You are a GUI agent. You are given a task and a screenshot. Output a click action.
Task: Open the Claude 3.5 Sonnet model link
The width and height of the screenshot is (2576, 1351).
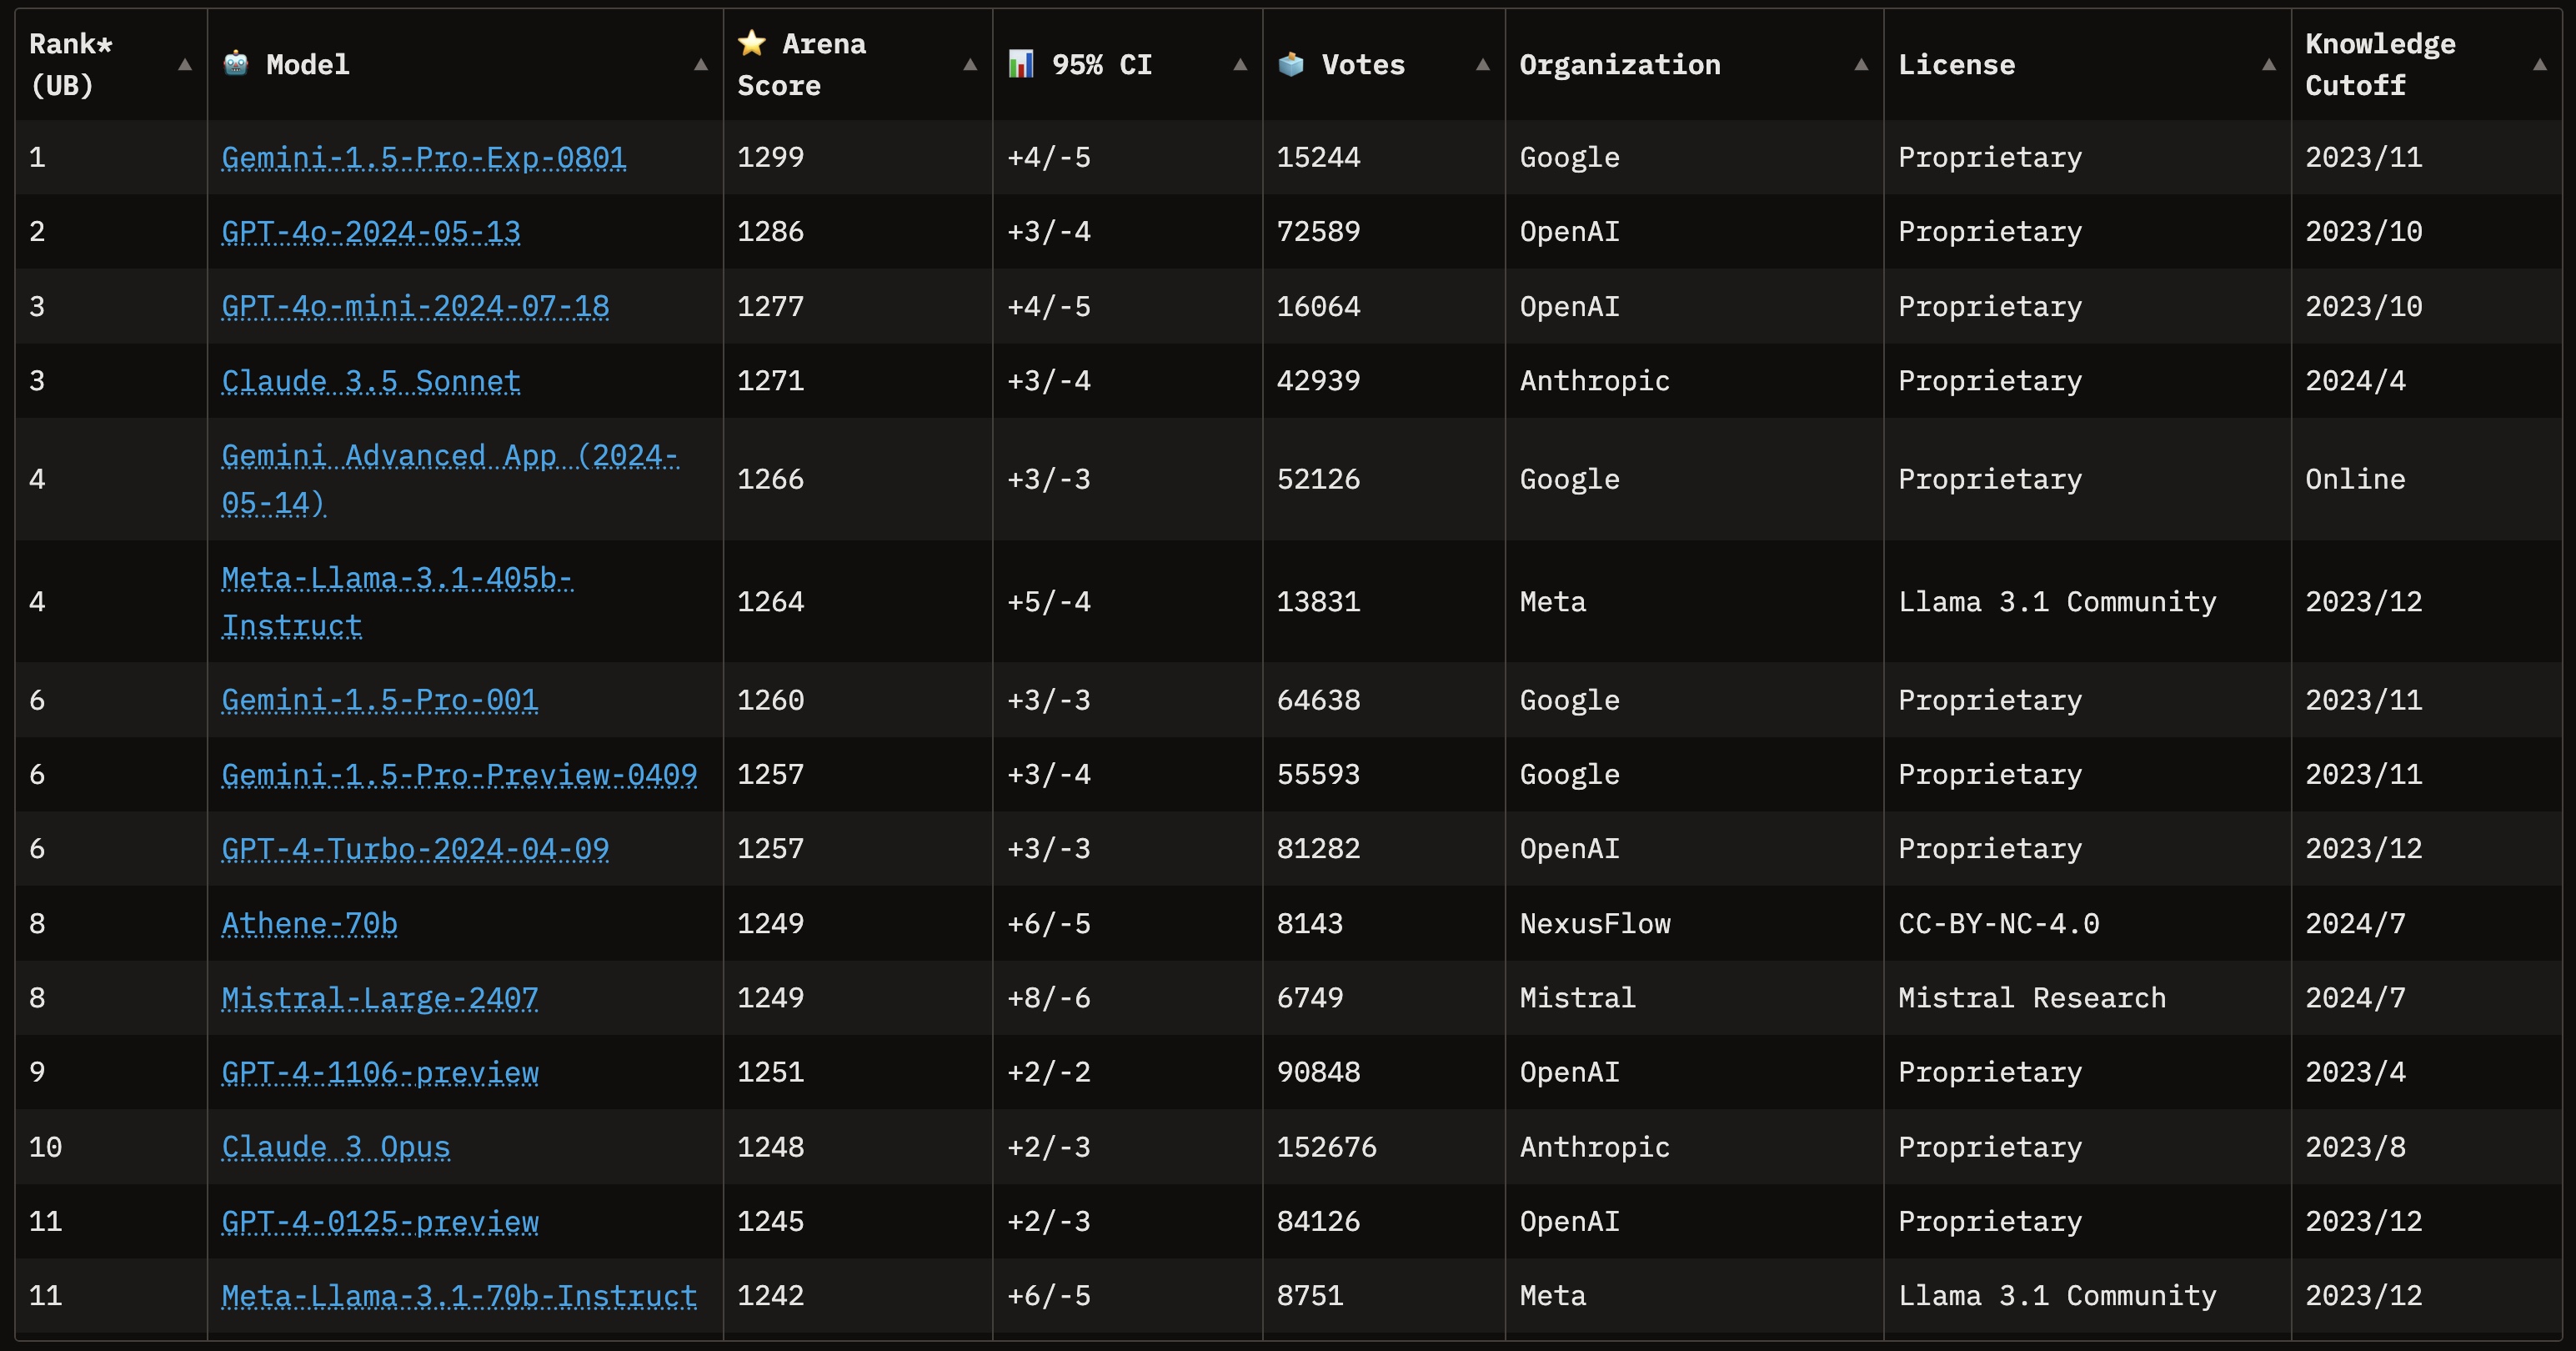click(370, 381)
